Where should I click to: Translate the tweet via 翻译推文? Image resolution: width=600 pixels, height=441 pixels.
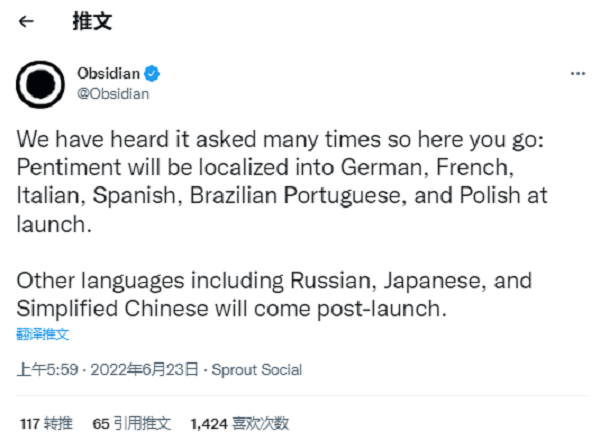[x=43, y=334]
